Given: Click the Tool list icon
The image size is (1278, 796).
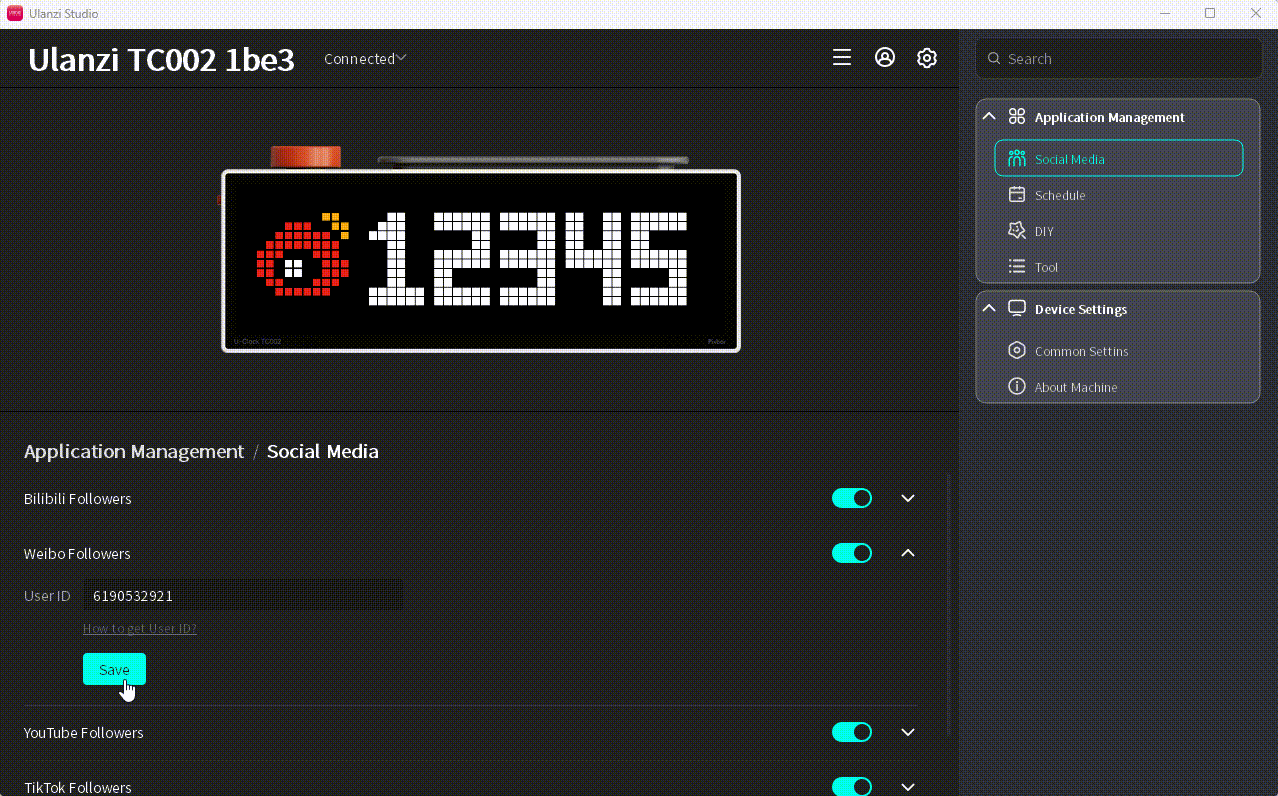Looking at the screenshot, I should click(x=1017, y=267).
